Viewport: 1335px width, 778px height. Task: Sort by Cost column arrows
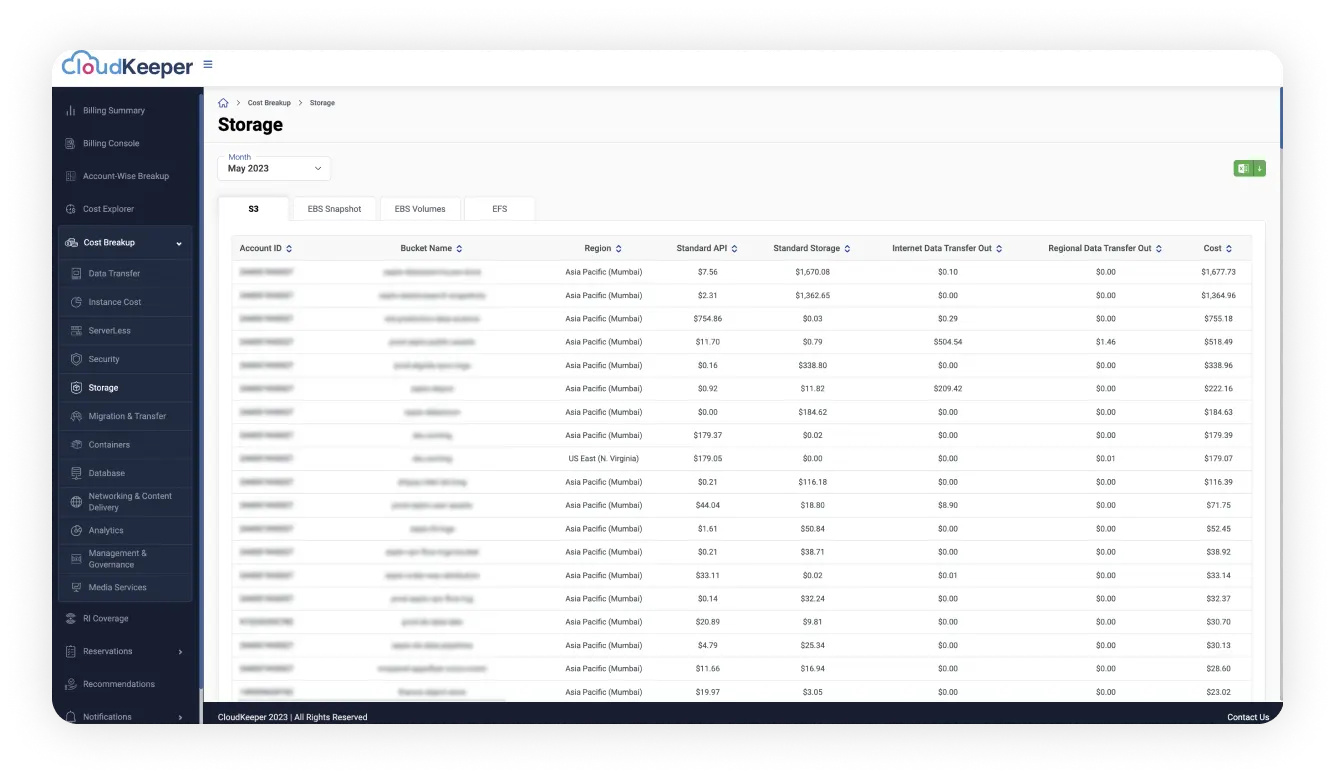click(1229, 249)
